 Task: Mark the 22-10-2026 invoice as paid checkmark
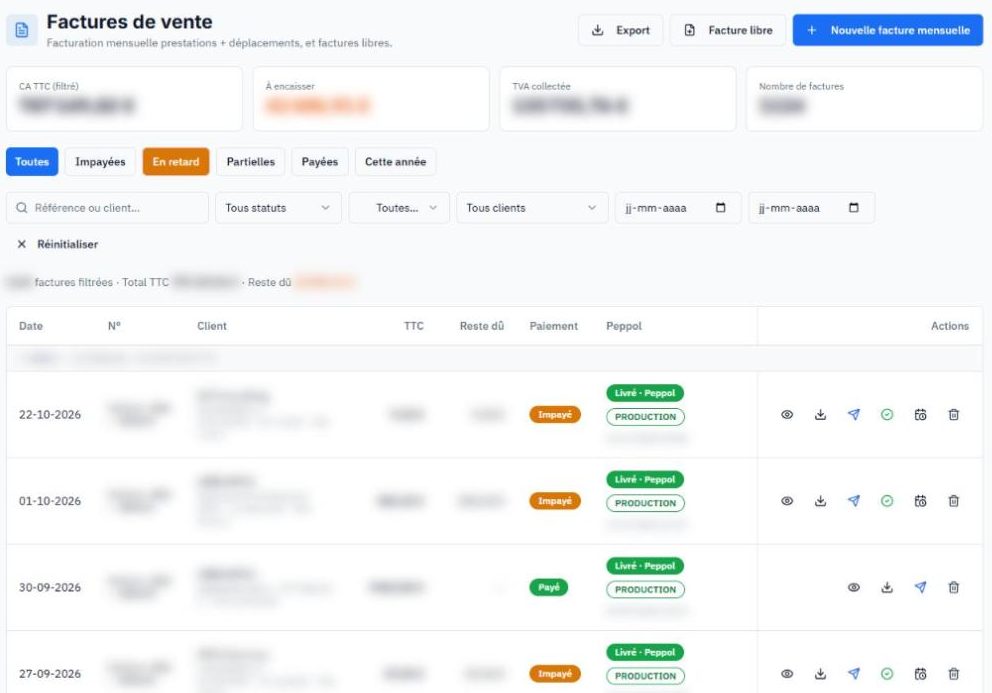[x=887, y=415]
